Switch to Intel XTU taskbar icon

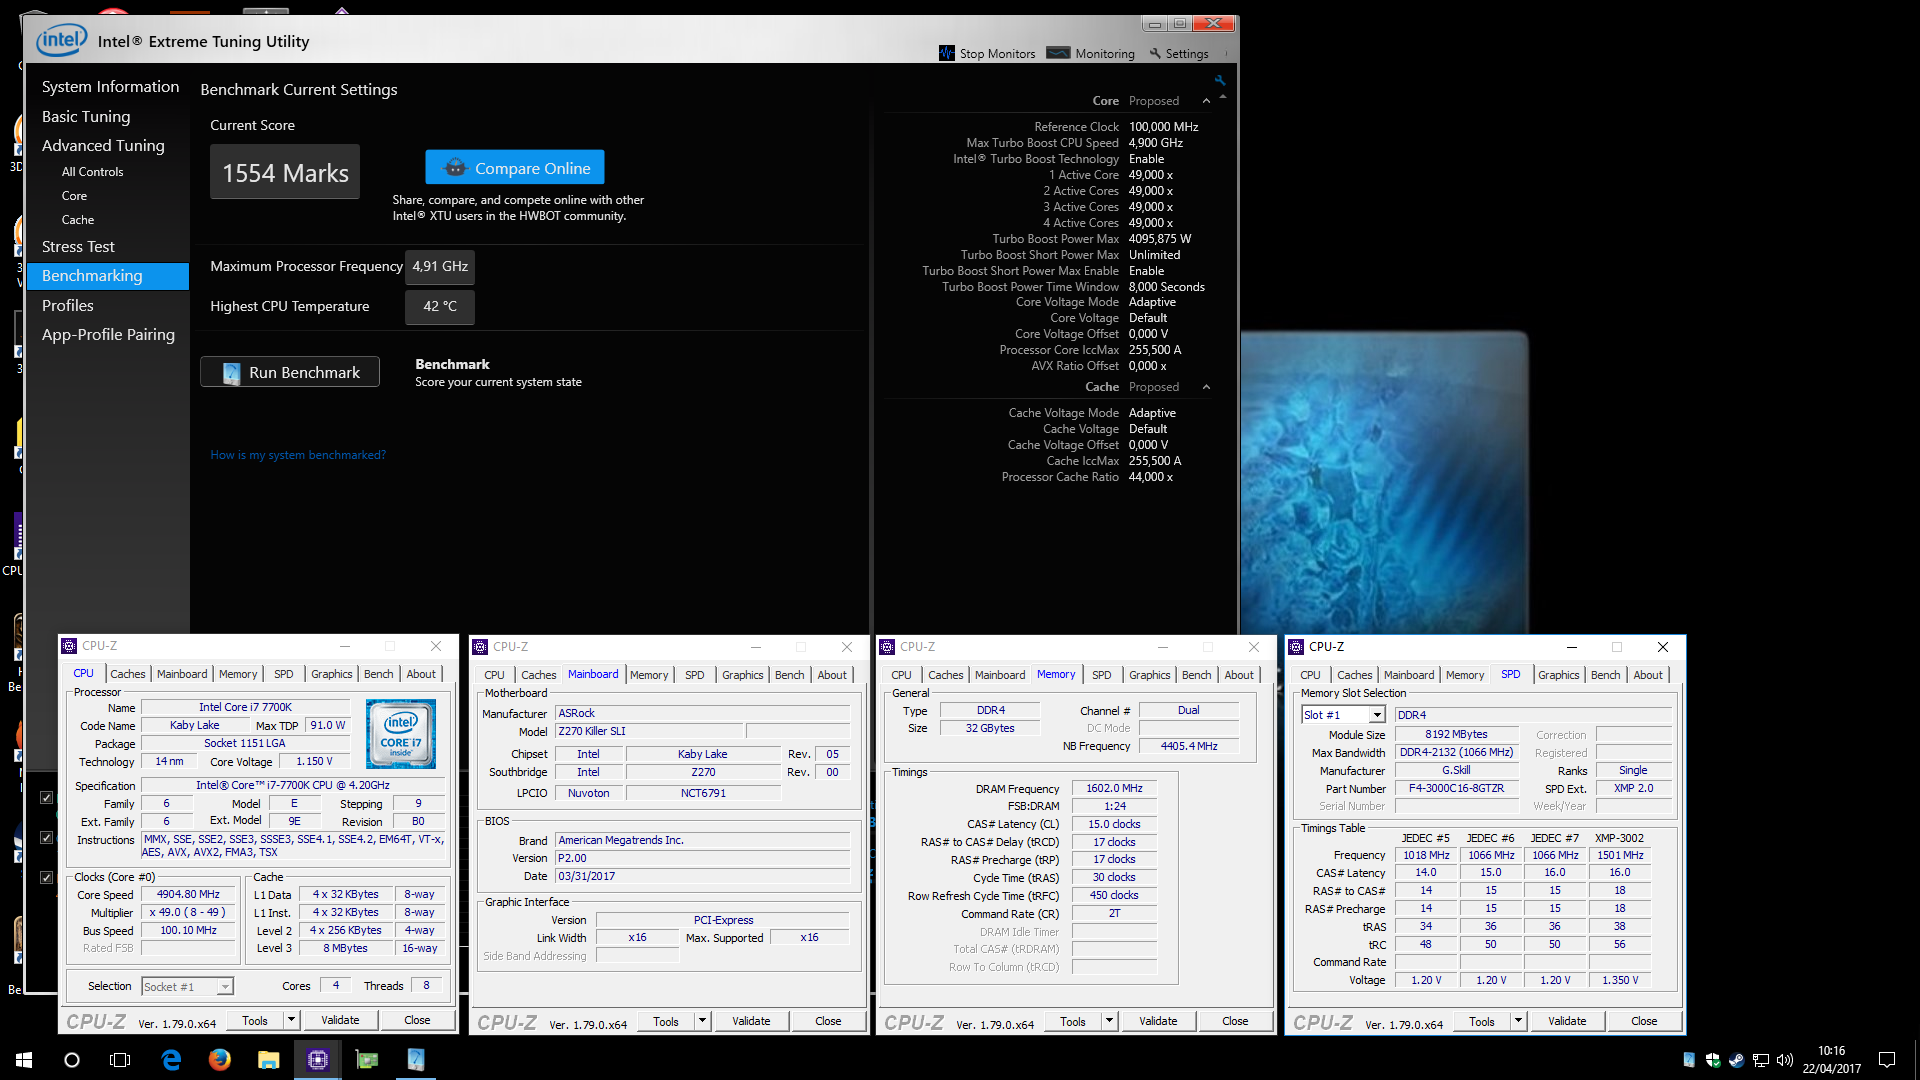(416, 1060)
